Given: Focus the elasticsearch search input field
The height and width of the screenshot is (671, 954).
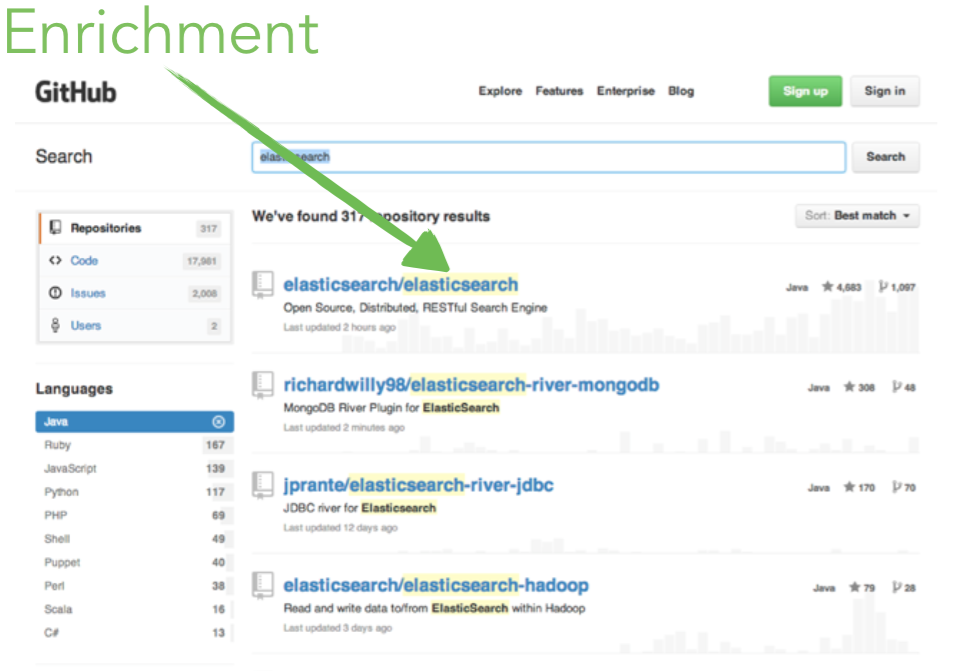Looking at the screenshot, I should pyautogui.click(x=548, y=157).
